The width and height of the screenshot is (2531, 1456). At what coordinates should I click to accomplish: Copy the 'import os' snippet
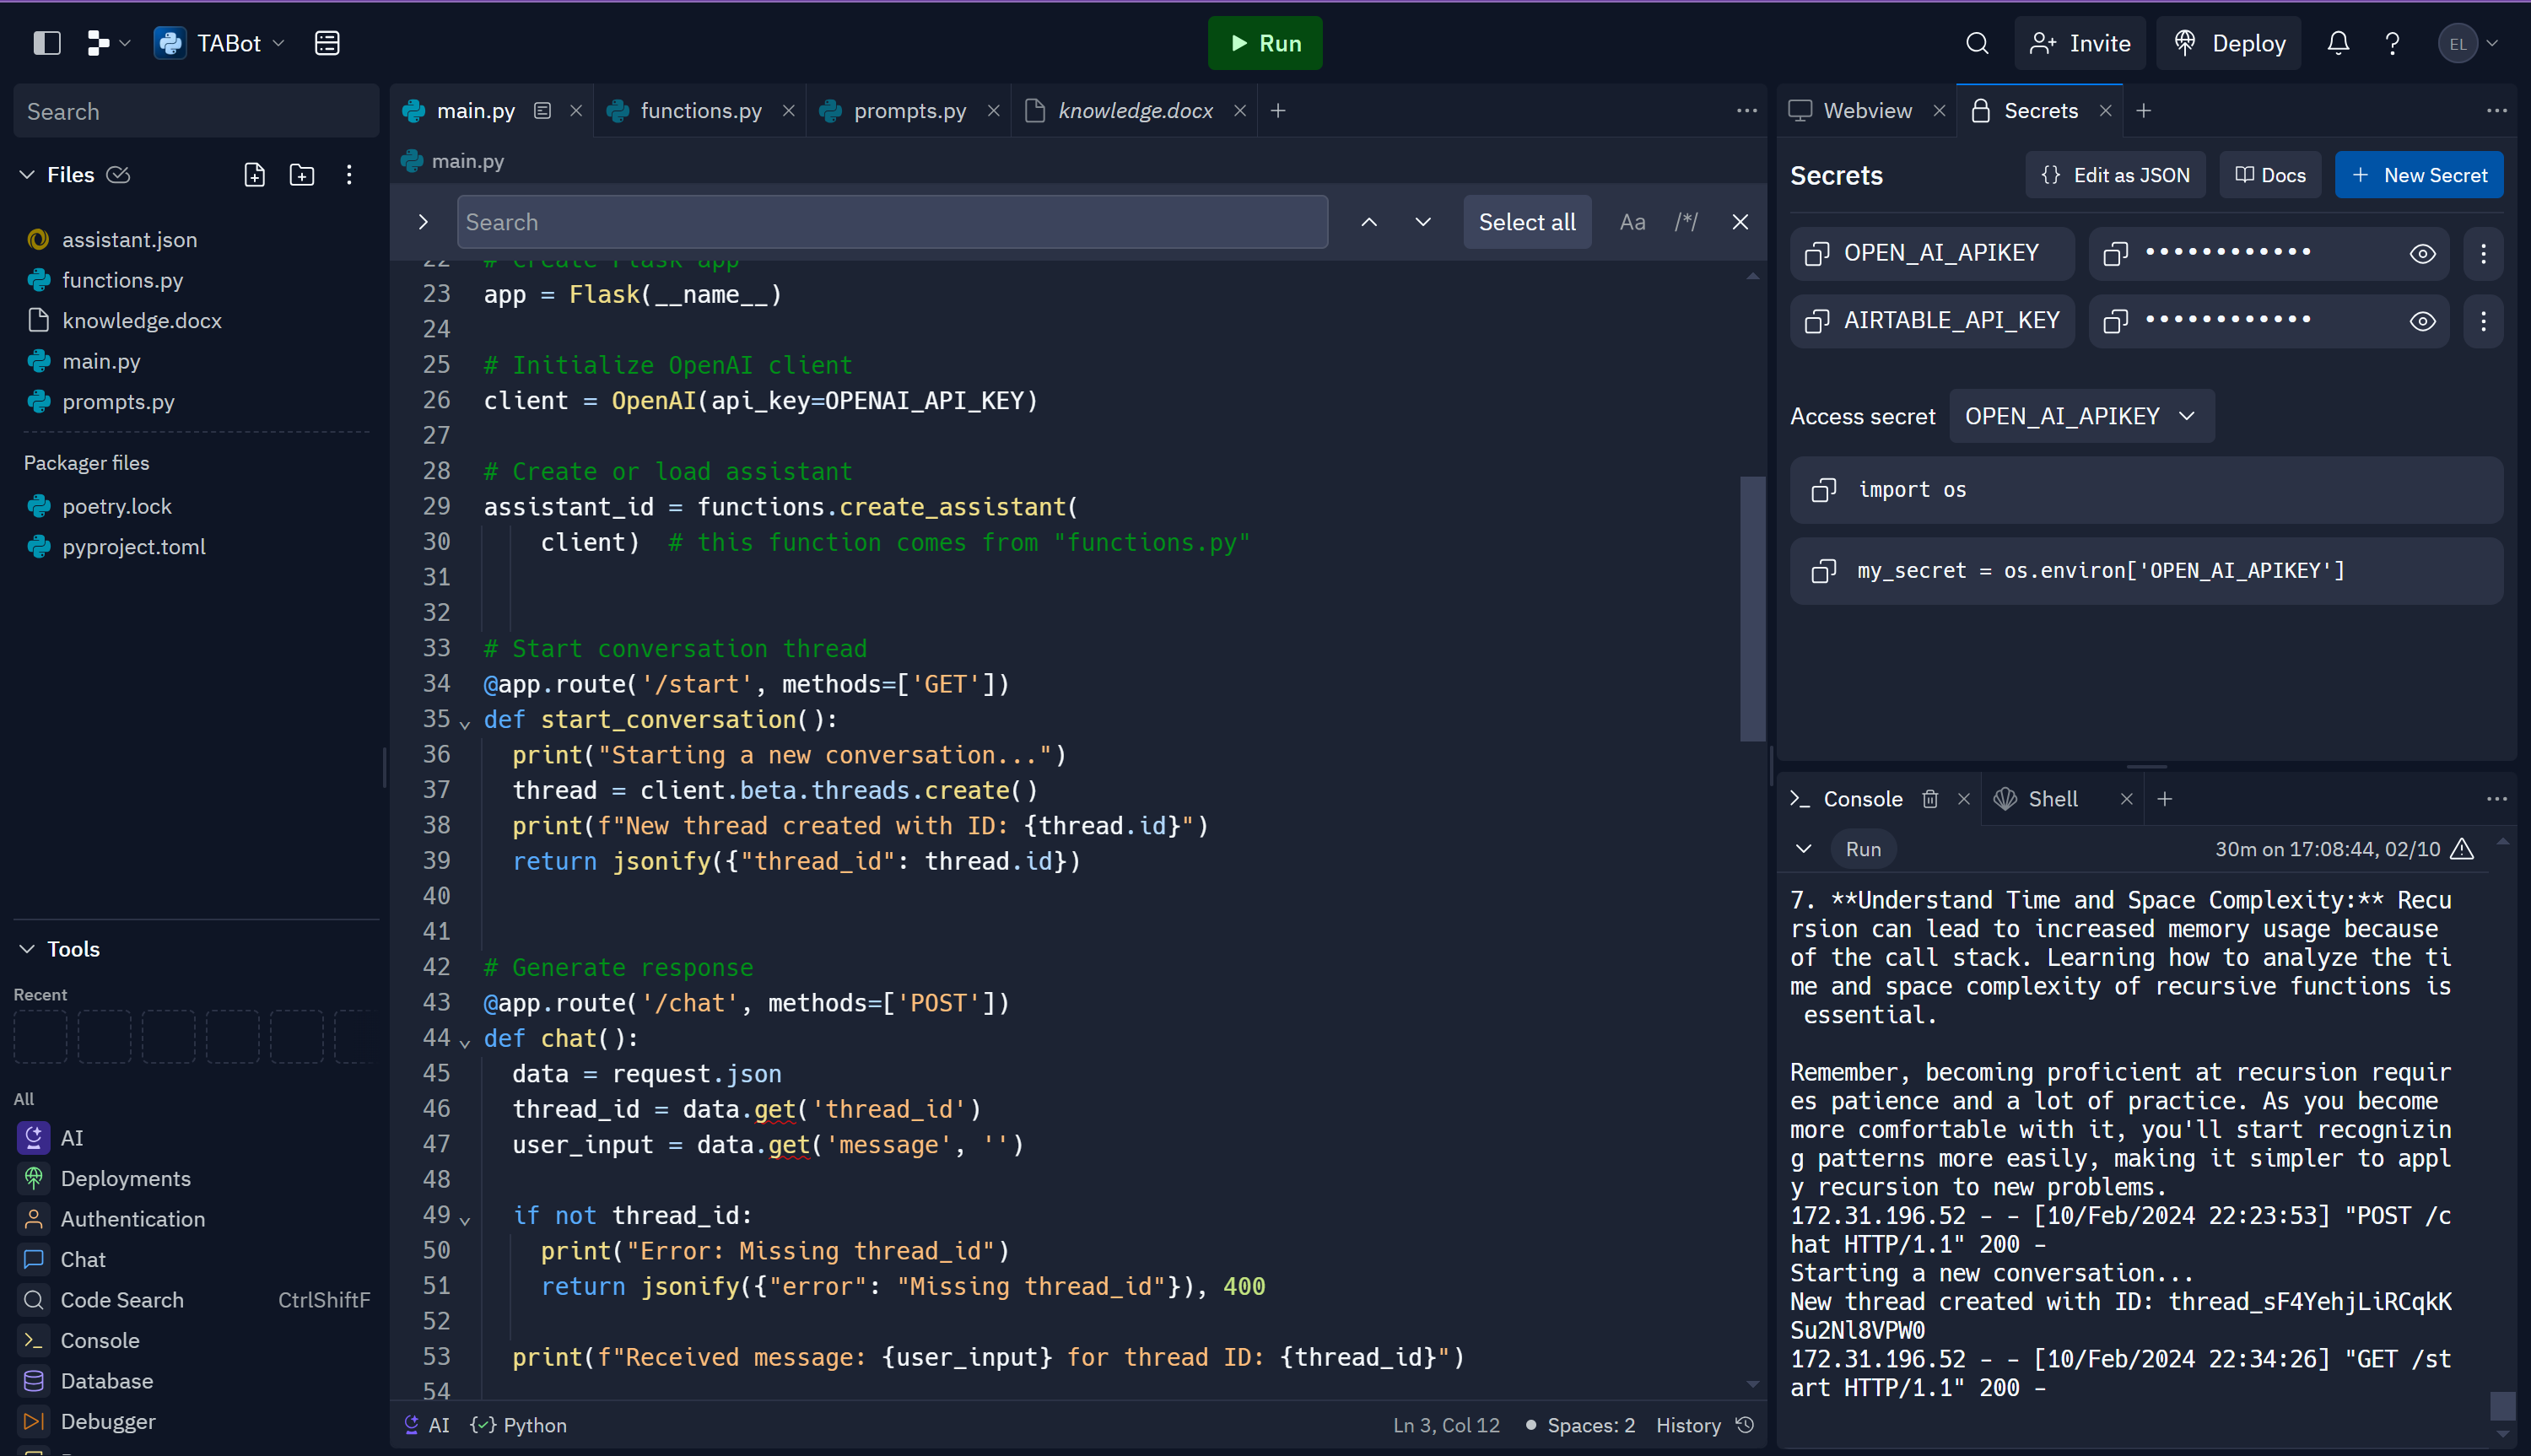tap(1823, 490)
